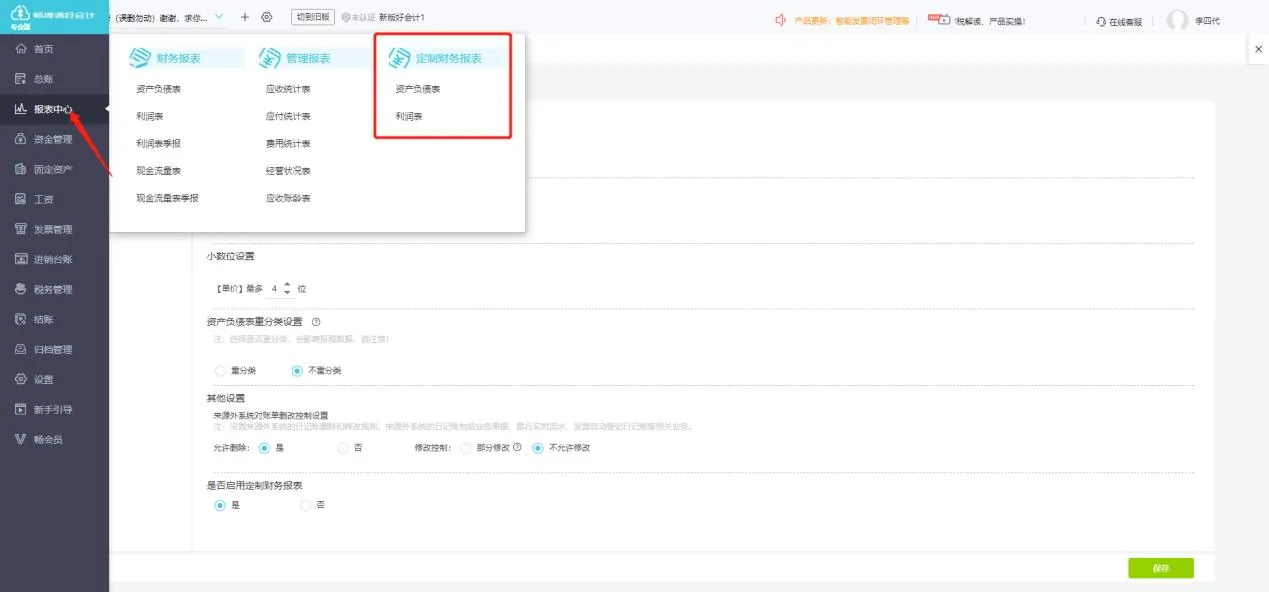This screenshot has height=592, width=1269.
Task: Click the 报表中心 chart icon
Action: (x=20, y=109)
